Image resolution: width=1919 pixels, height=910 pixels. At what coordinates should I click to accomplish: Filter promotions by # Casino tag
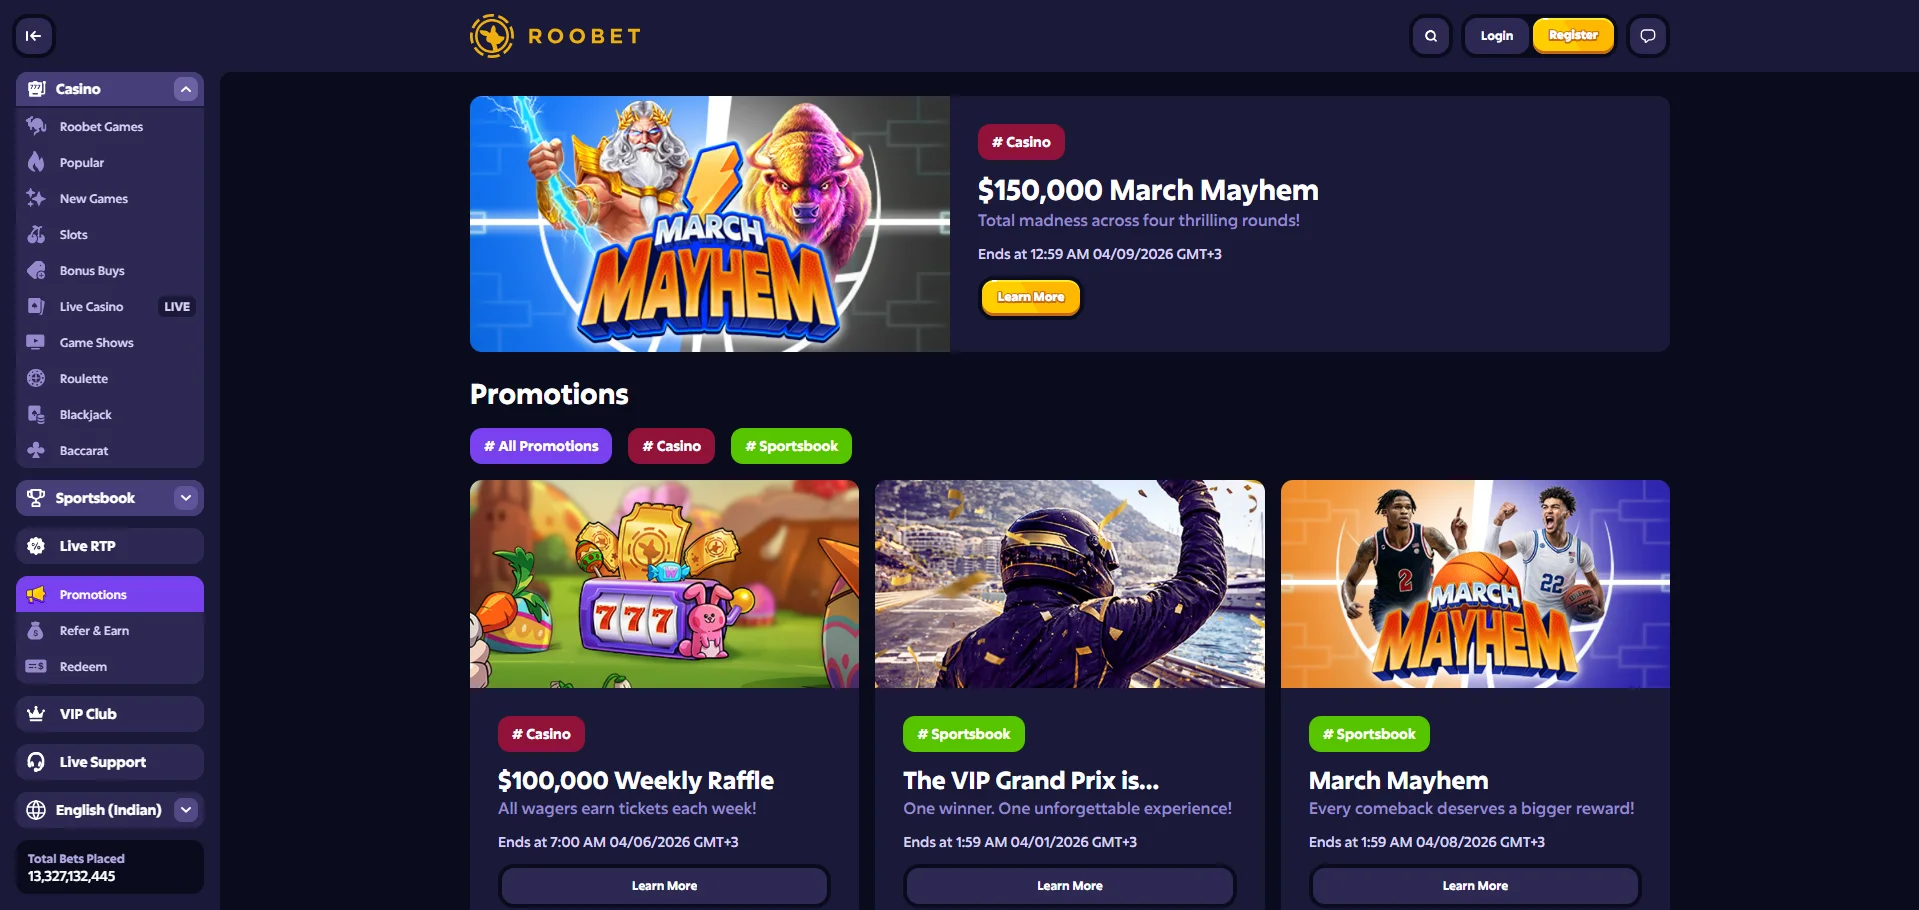tap(671, 446)
